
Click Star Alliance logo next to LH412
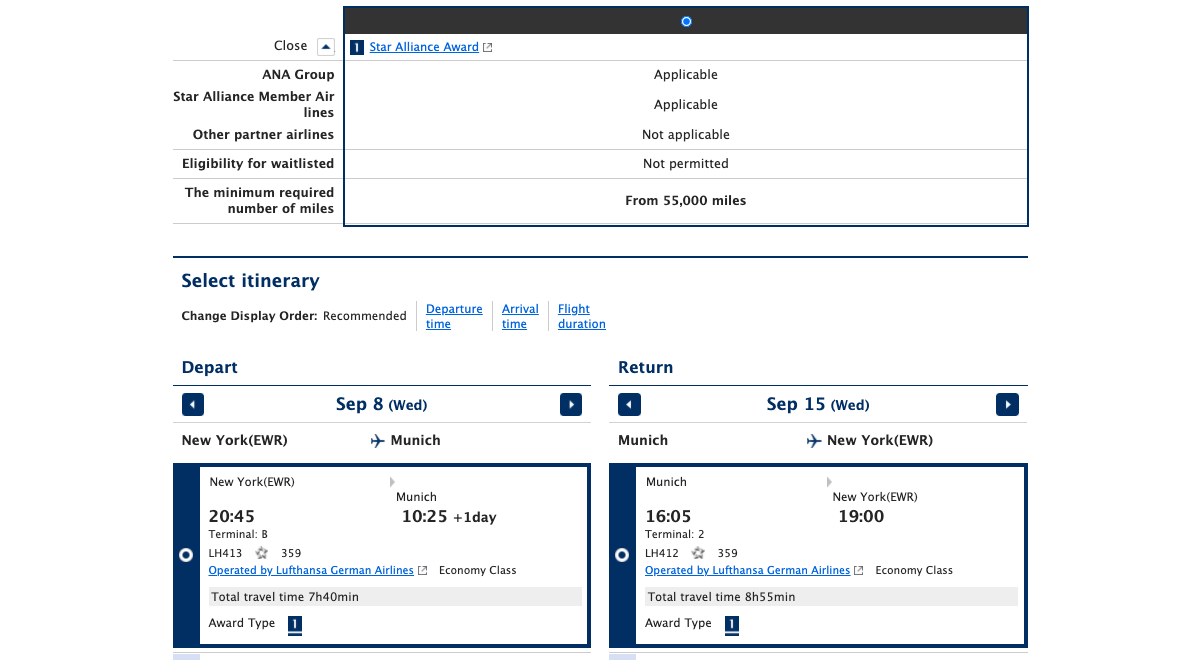[698, 553]
